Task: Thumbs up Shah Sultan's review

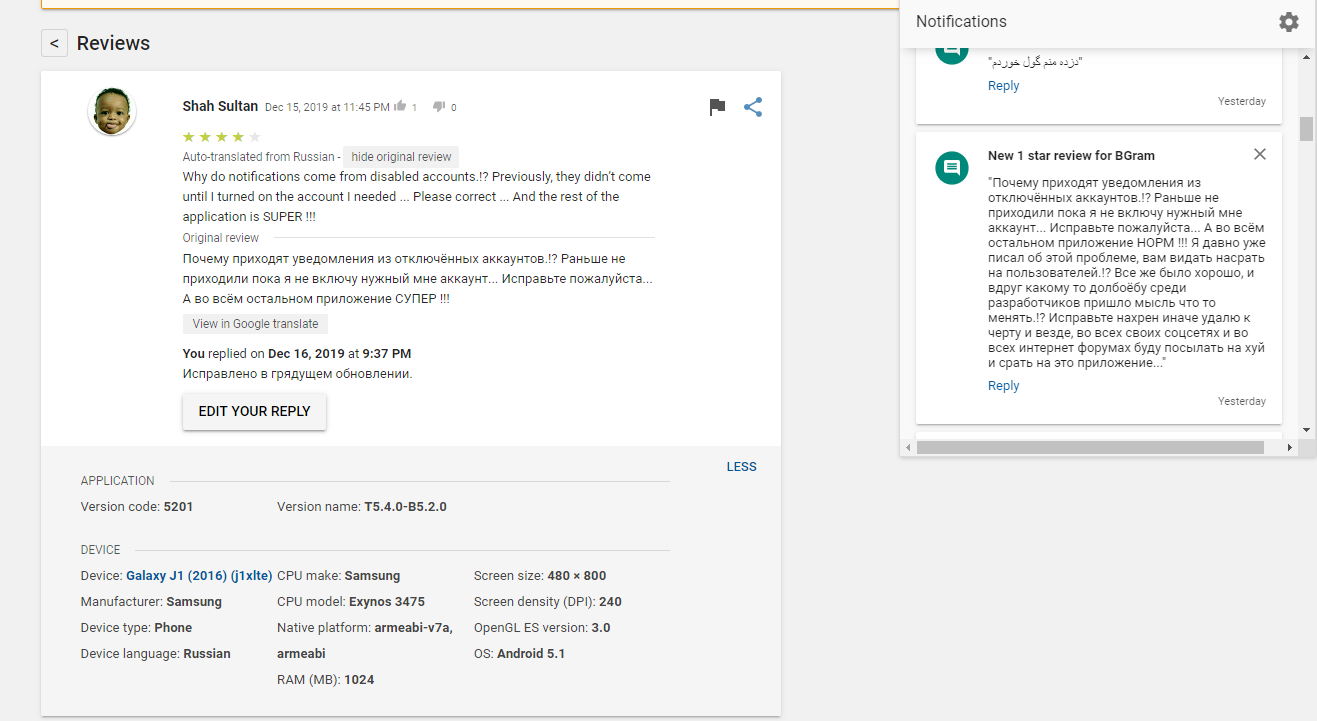Action: [x=400, y=106]
